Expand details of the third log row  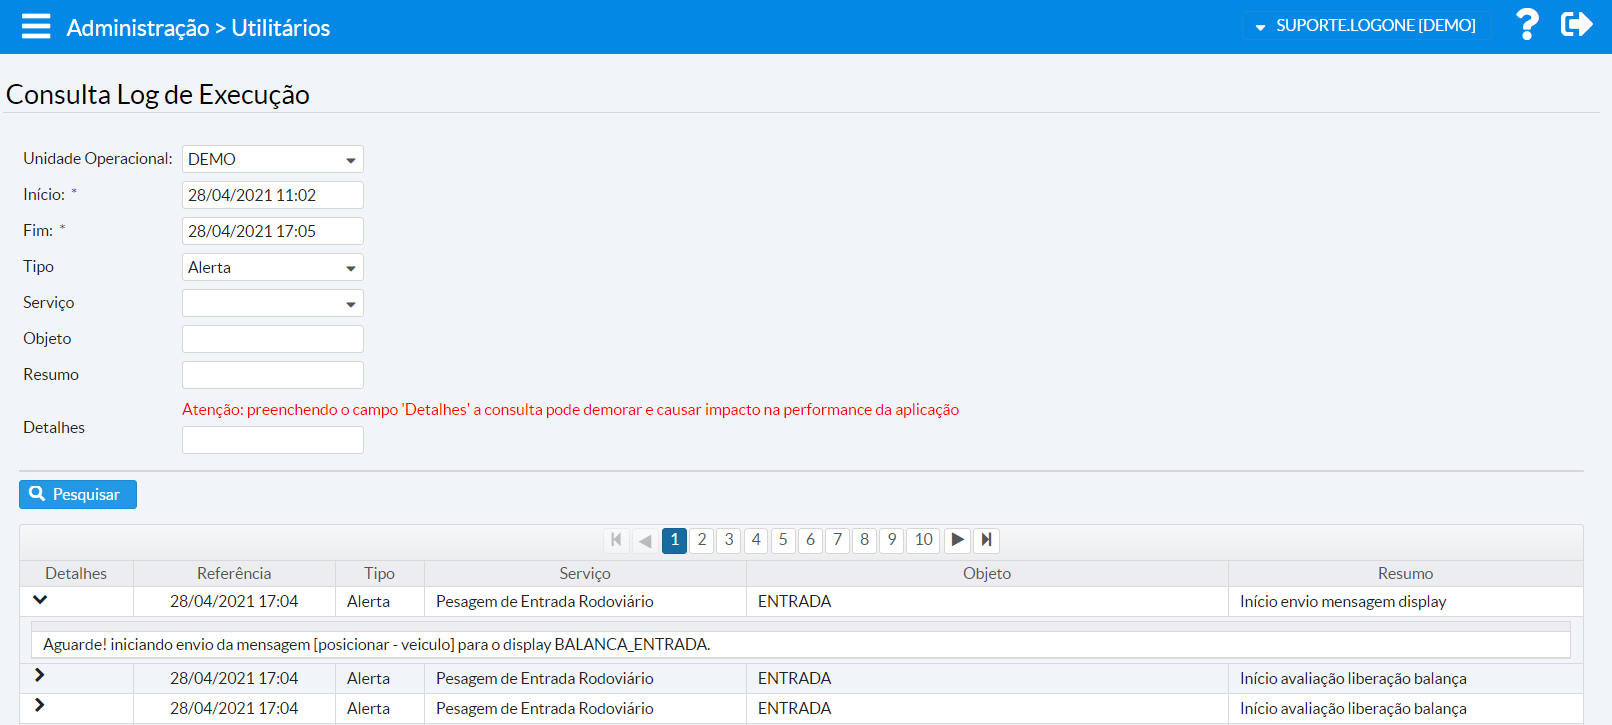40,706
